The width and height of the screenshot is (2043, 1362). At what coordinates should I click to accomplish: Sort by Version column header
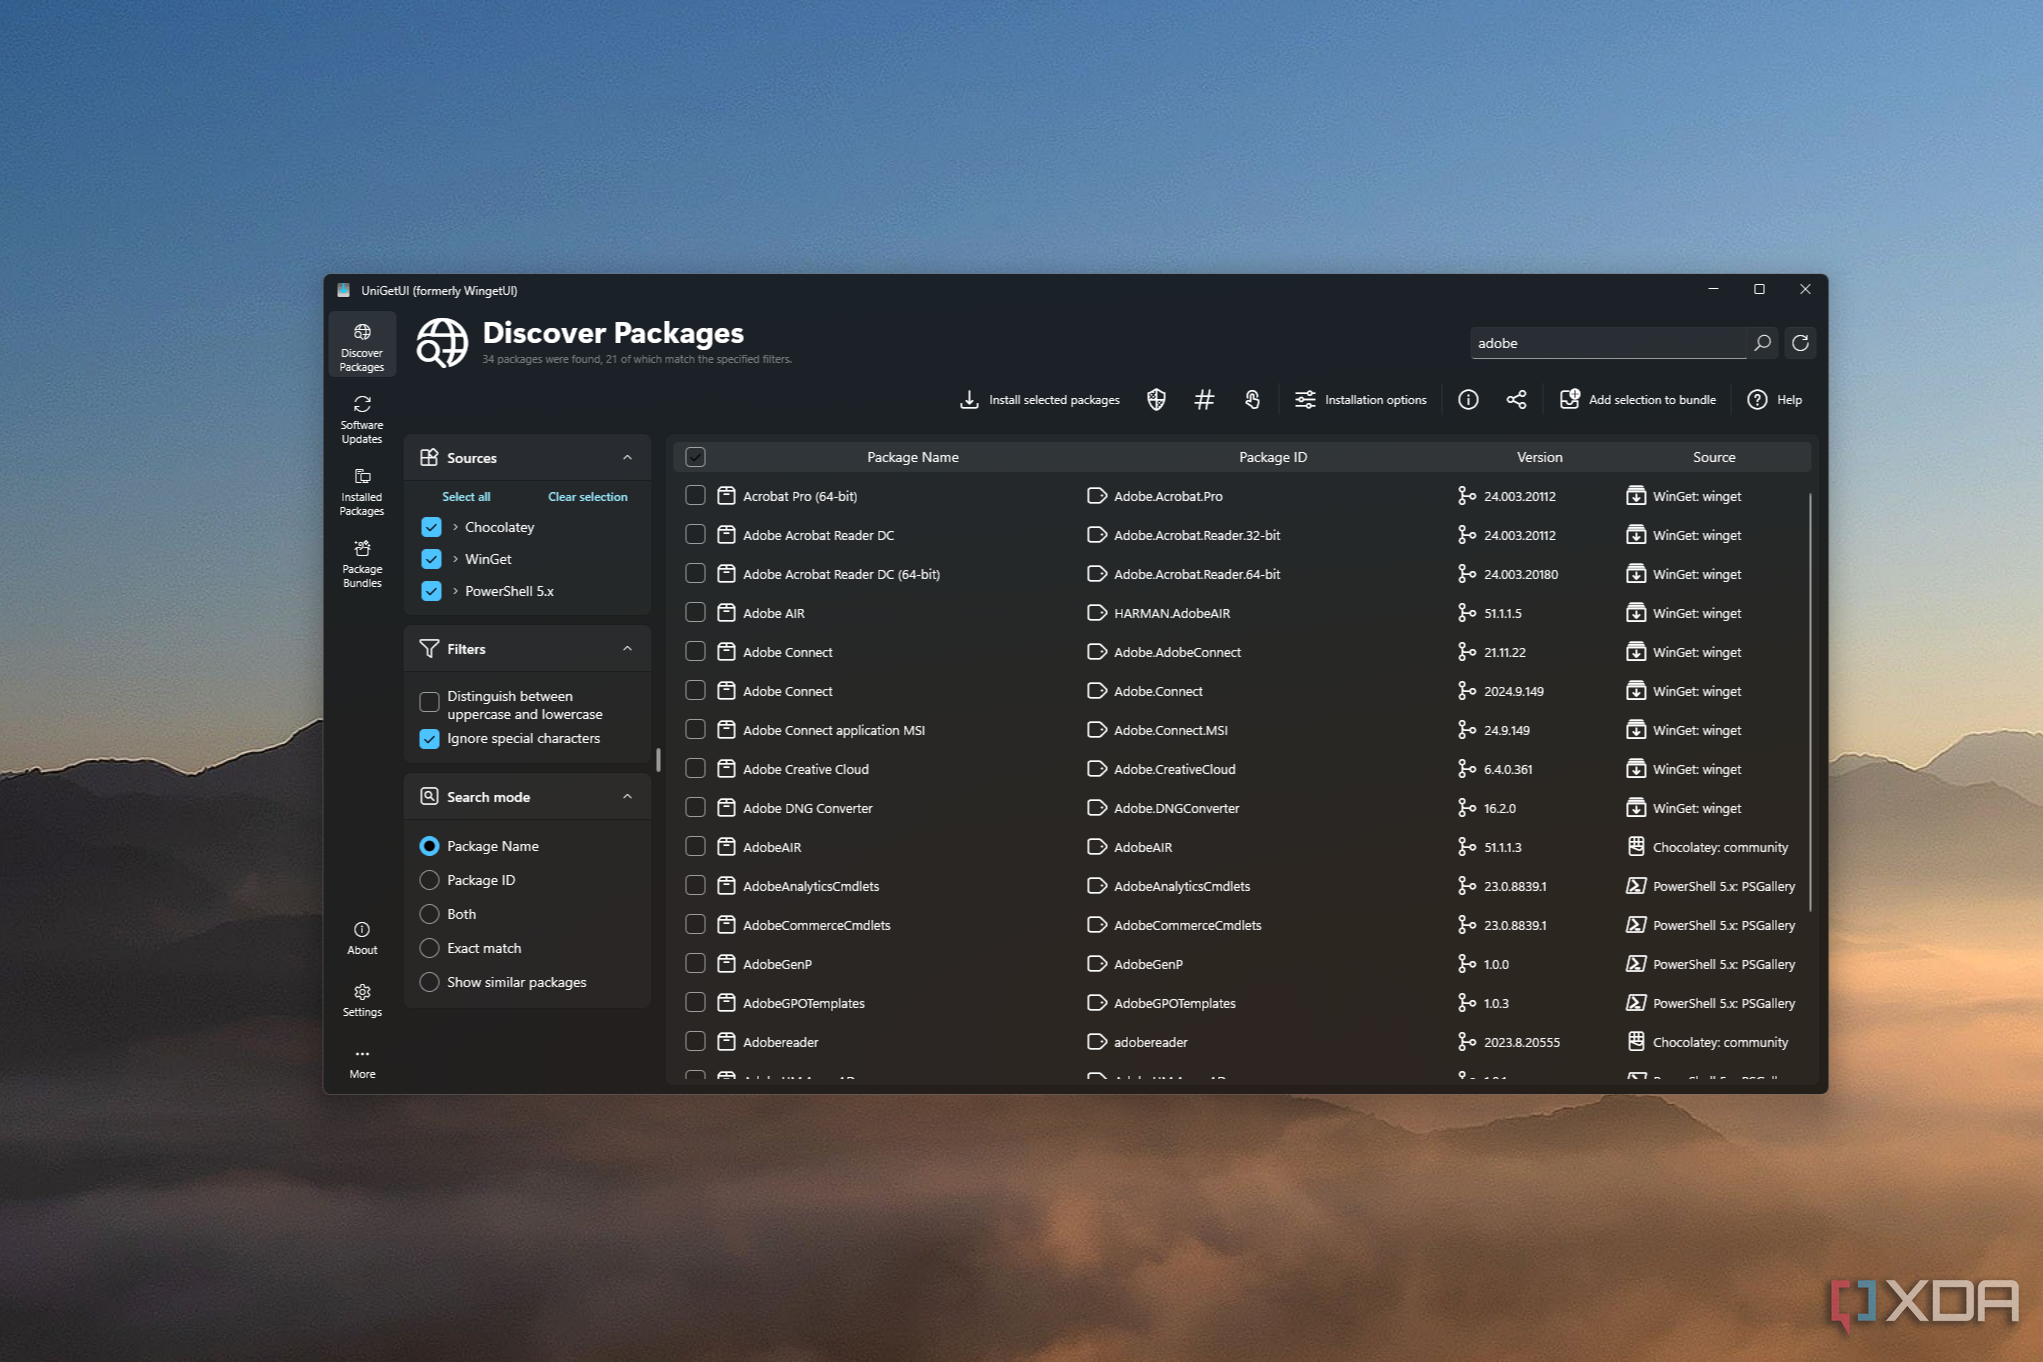point(1539,457)
